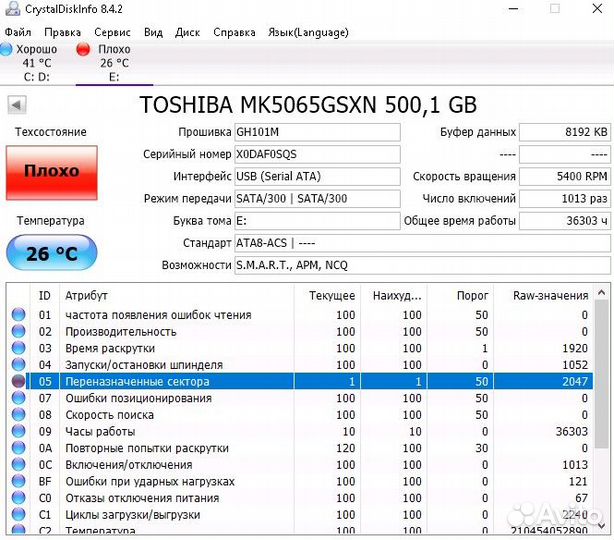
Task: Click status icon for attribute BF
Action: tap(18, 481)
